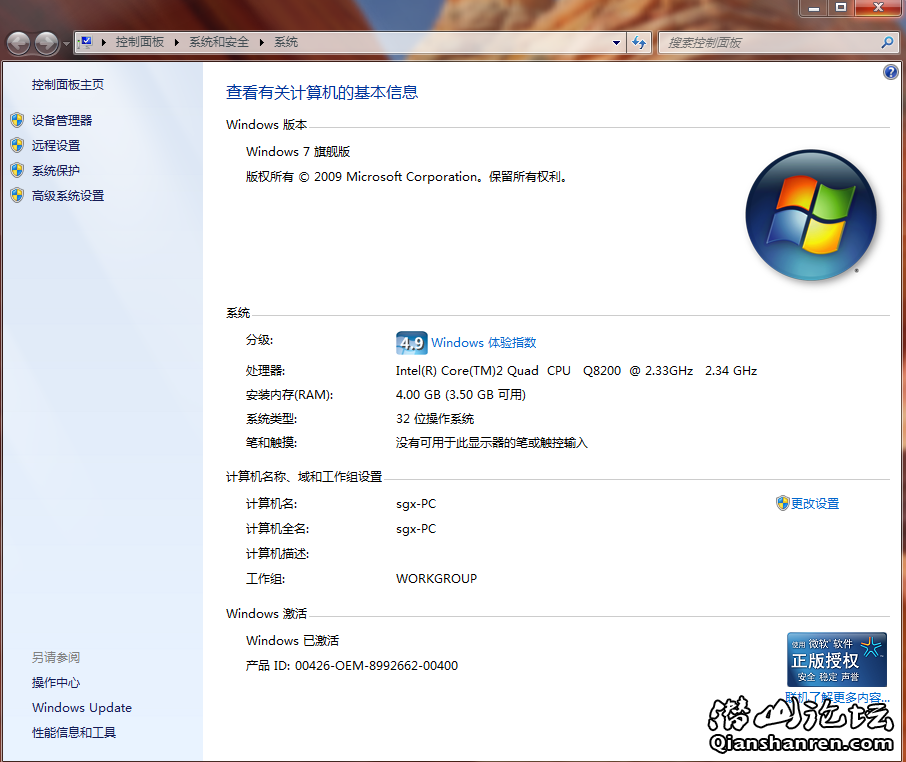Select sgx-PC next to 计算机名
The height and width of the screenshot is (762, 906).
click(416, 504)
